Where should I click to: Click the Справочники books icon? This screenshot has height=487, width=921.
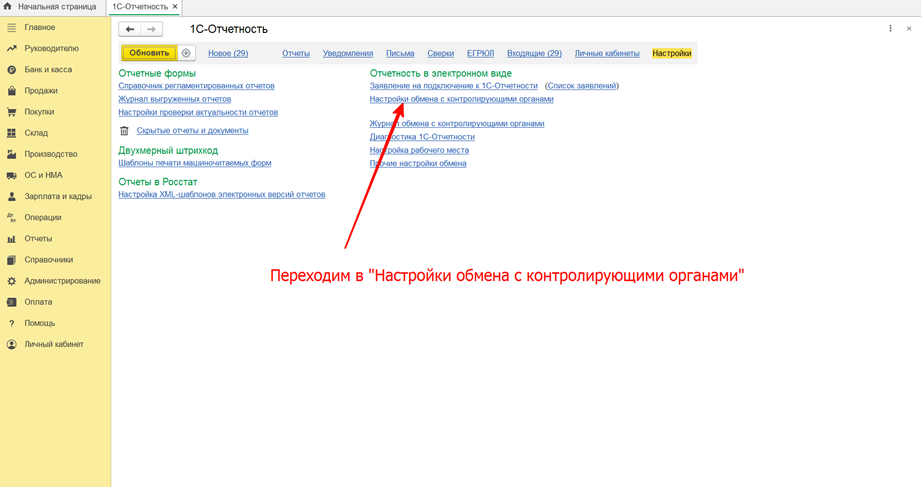pyautogui.click(x=11, y=260)
